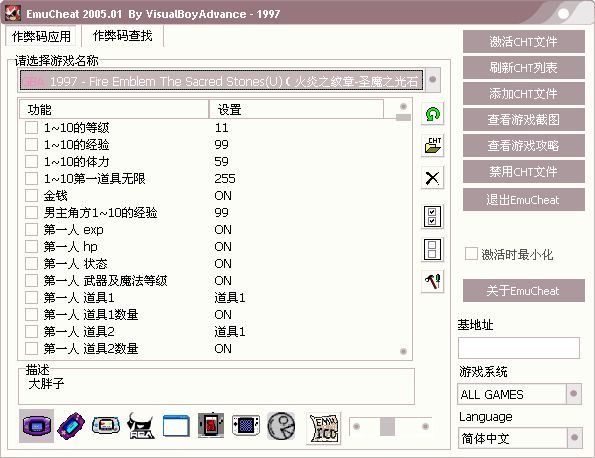Image resolution: width=595 pixels, height=458 pixels.
Task: Select the EMU ICO scroll icon
Action: pyautogui.click(x=323, y=428)
